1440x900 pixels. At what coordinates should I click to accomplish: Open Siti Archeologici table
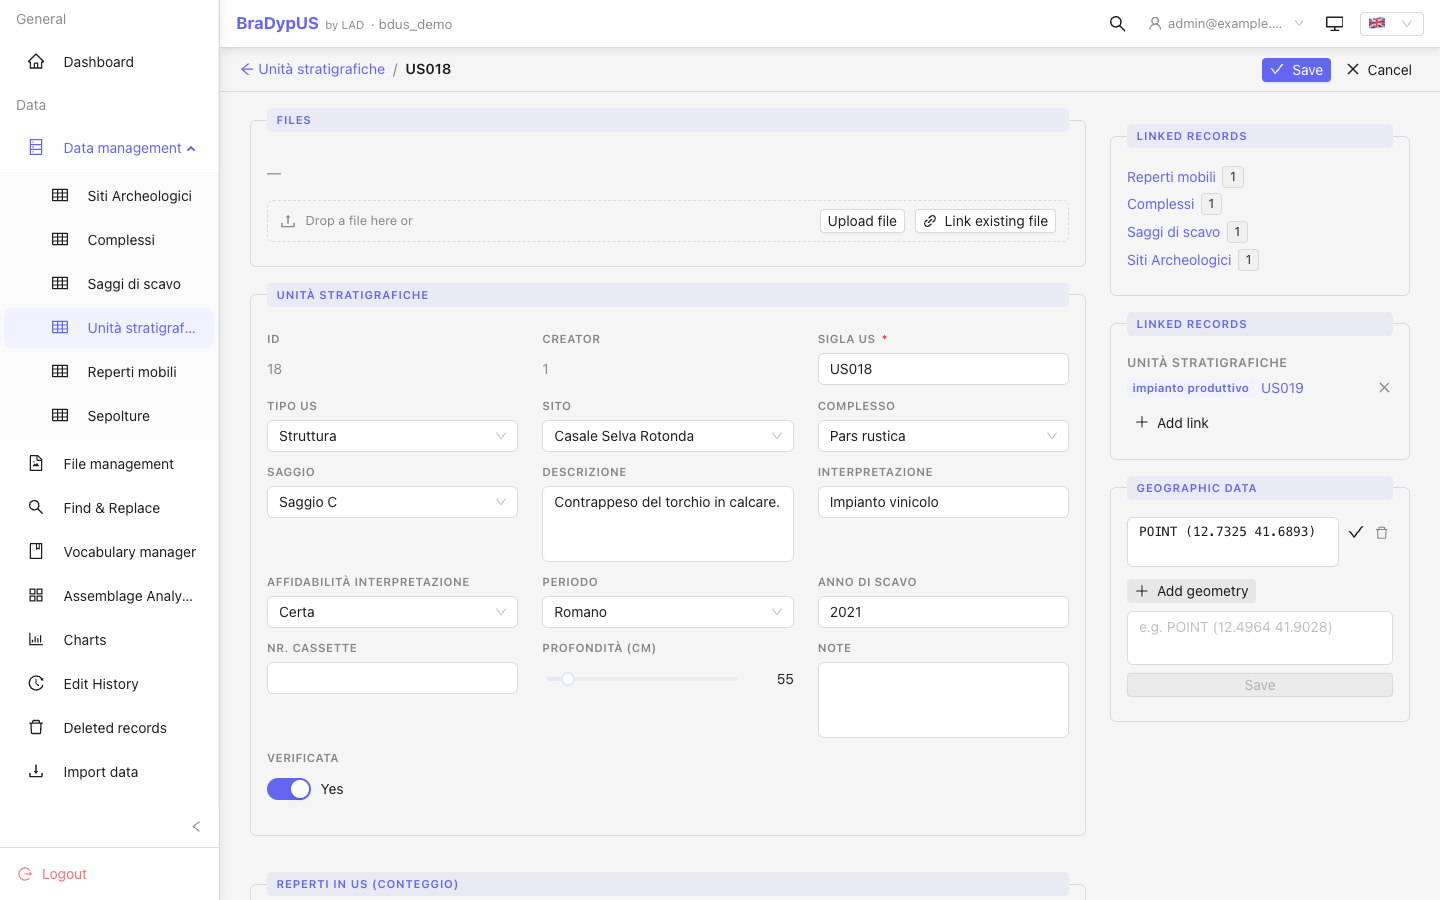[x=110, y=196]
